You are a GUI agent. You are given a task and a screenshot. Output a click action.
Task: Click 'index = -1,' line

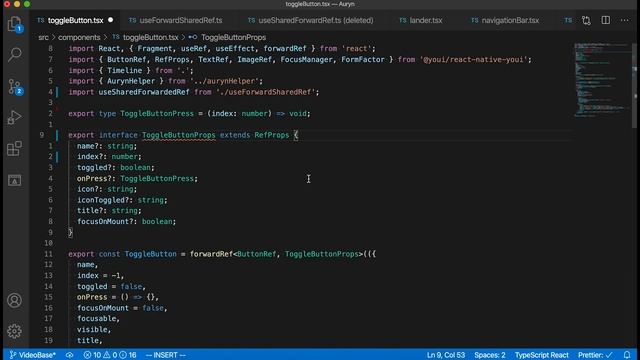click(100, 276)
